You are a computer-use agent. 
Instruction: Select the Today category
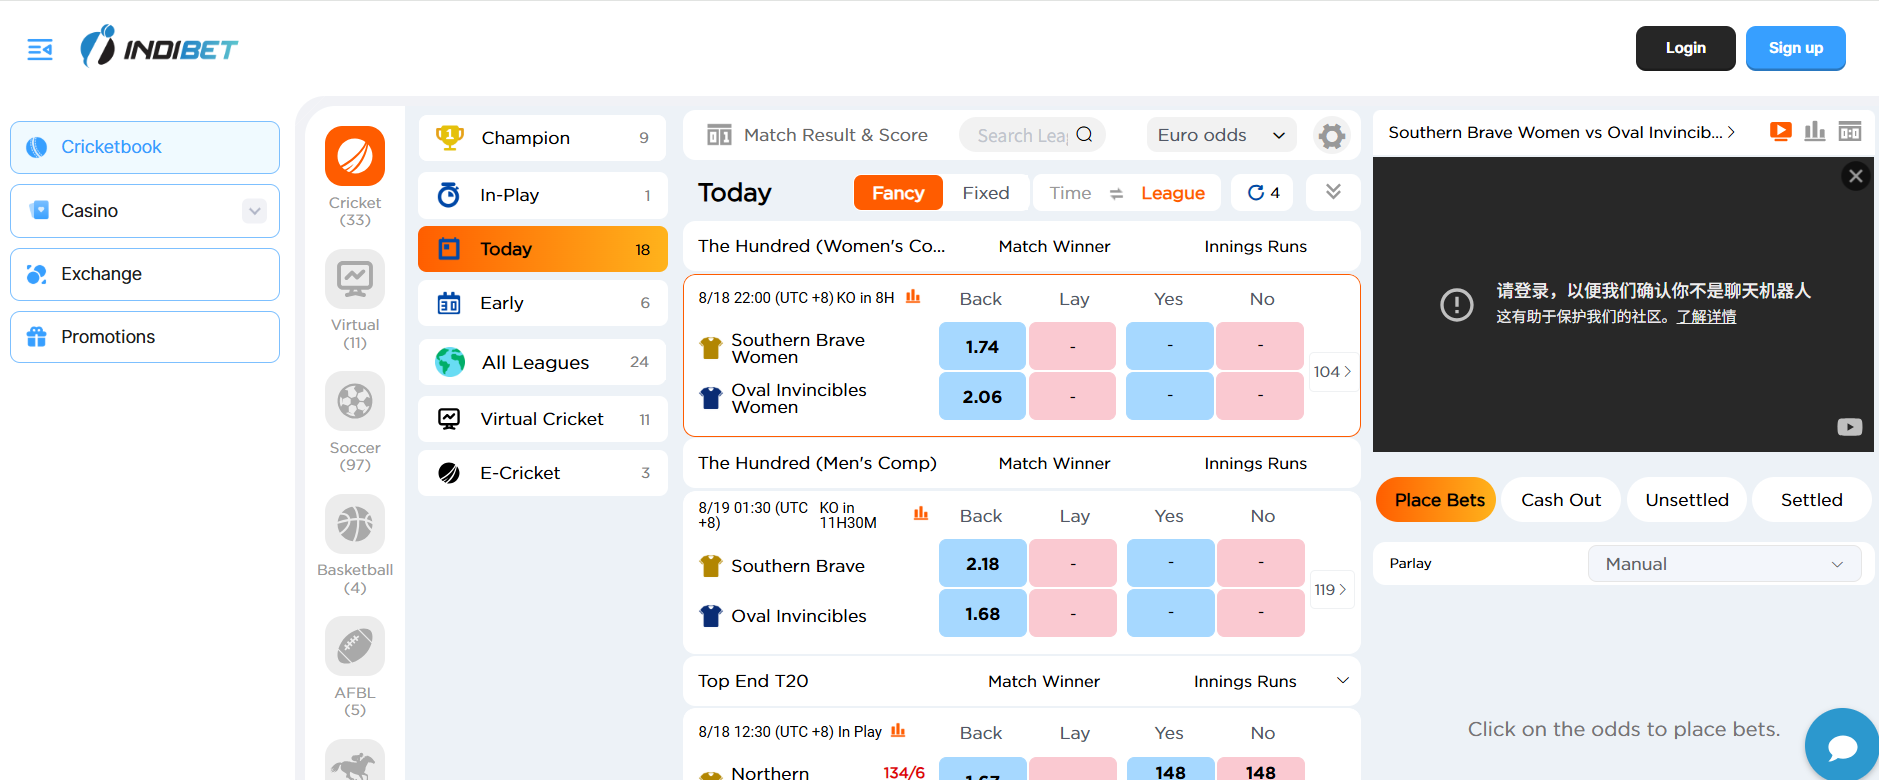click(x=542, y=249)
